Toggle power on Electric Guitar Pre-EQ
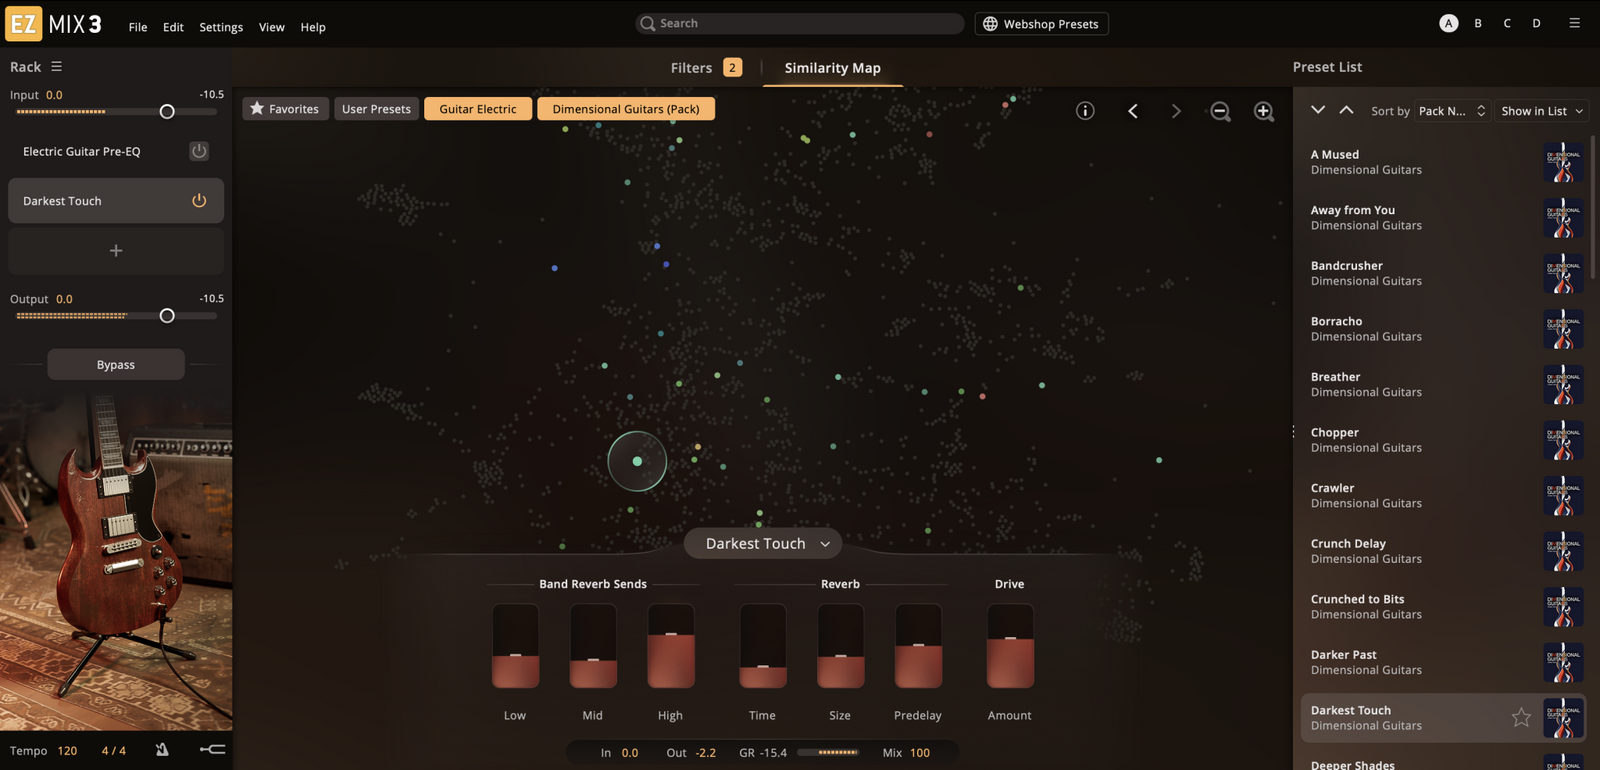 [x=199, y=151]
